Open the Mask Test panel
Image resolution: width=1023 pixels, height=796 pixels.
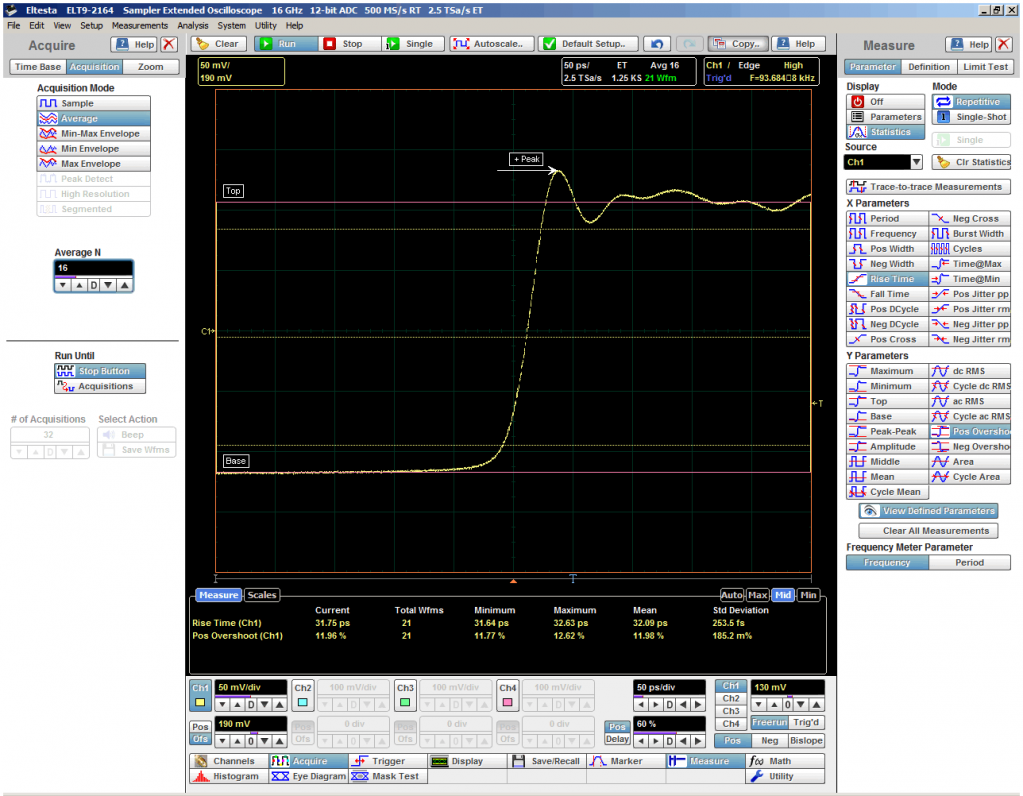[x=386, y=776]
